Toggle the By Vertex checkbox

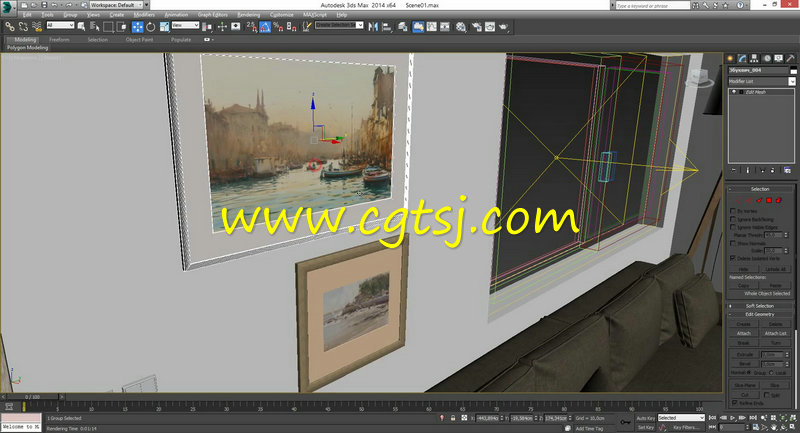[733, 211]
